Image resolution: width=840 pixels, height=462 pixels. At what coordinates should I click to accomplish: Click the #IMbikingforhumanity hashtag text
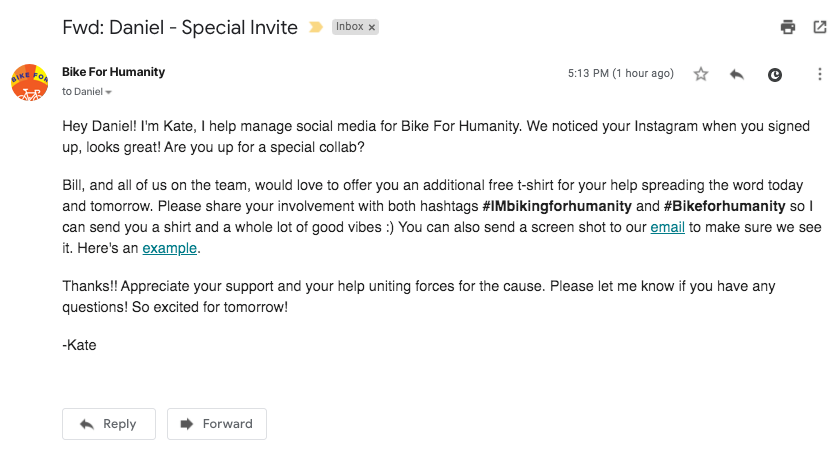[x=556, y=208]
